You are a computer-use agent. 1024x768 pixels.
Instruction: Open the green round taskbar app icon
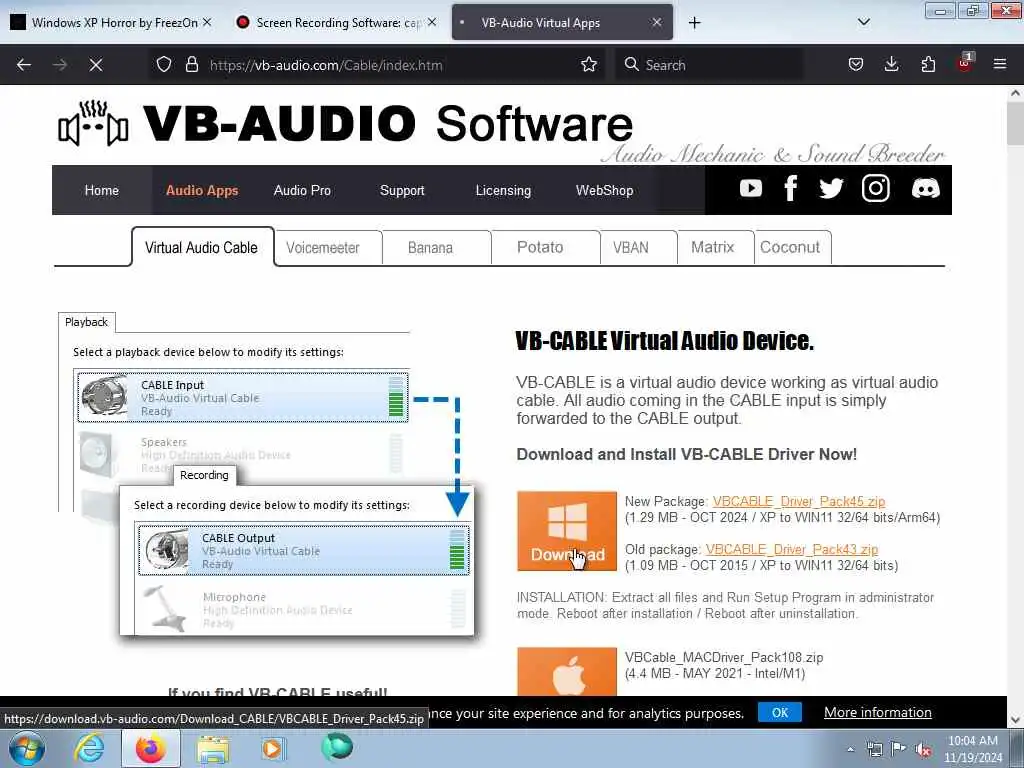click(336, 748)
